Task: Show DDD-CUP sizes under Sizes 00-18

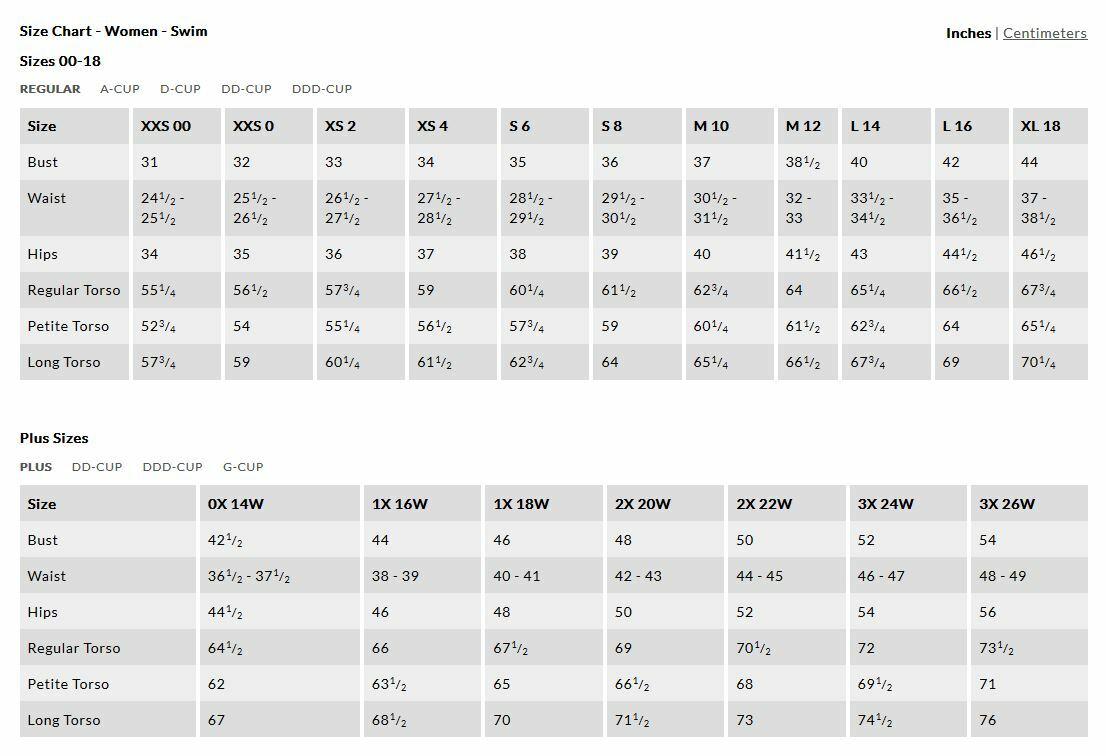Action: coord(322,89)
